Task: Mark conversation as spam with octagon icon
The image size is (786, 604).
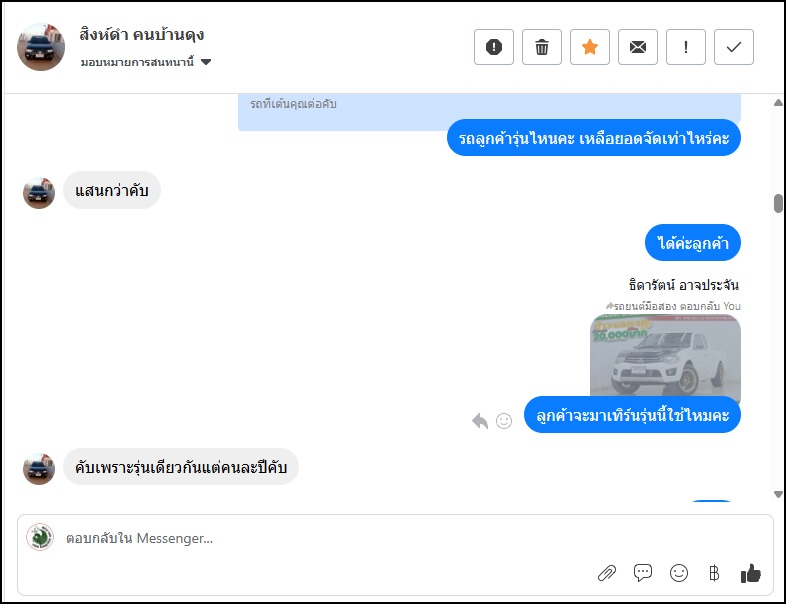Action: [x=494, y=47]
